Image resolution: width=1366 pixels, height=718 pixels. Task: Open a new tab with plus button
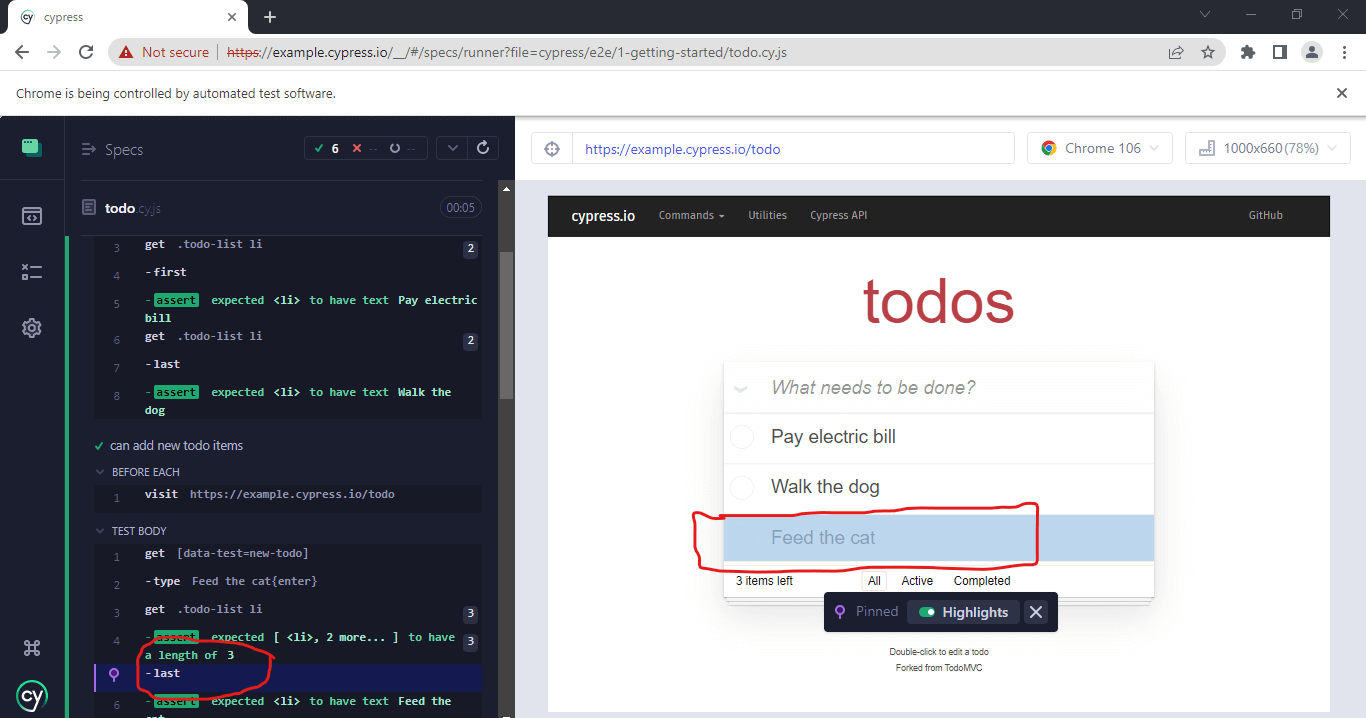269,17
